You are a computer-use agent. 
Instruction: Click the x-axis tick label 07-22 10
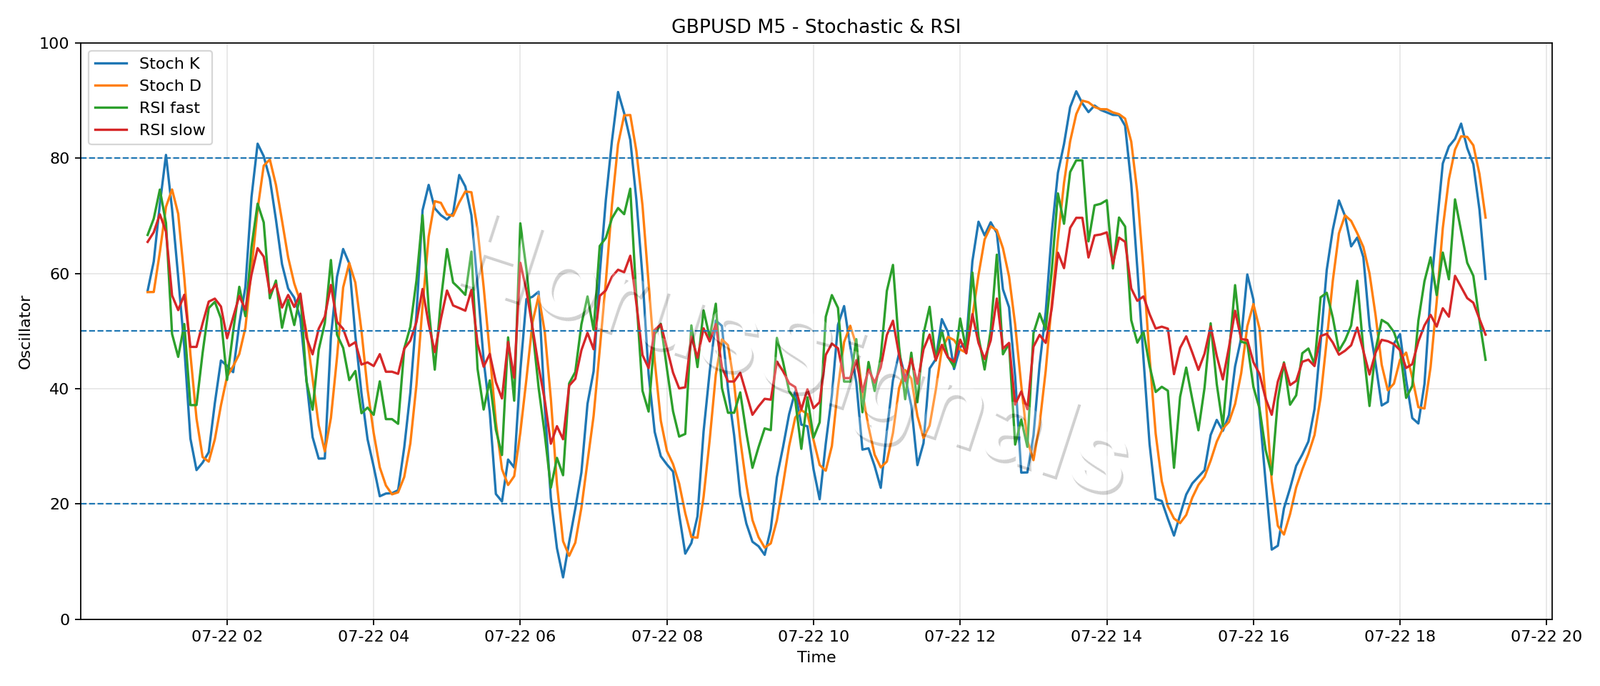click(813, 635)
